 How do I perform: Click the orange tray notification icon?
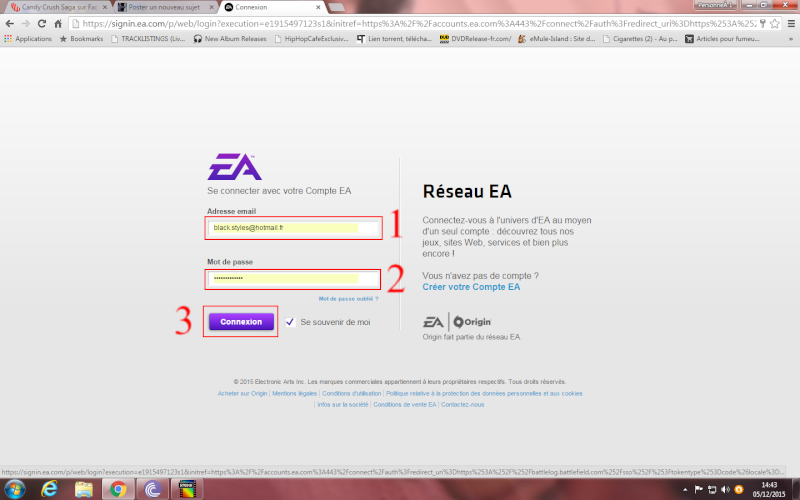(x=739, y=490)
